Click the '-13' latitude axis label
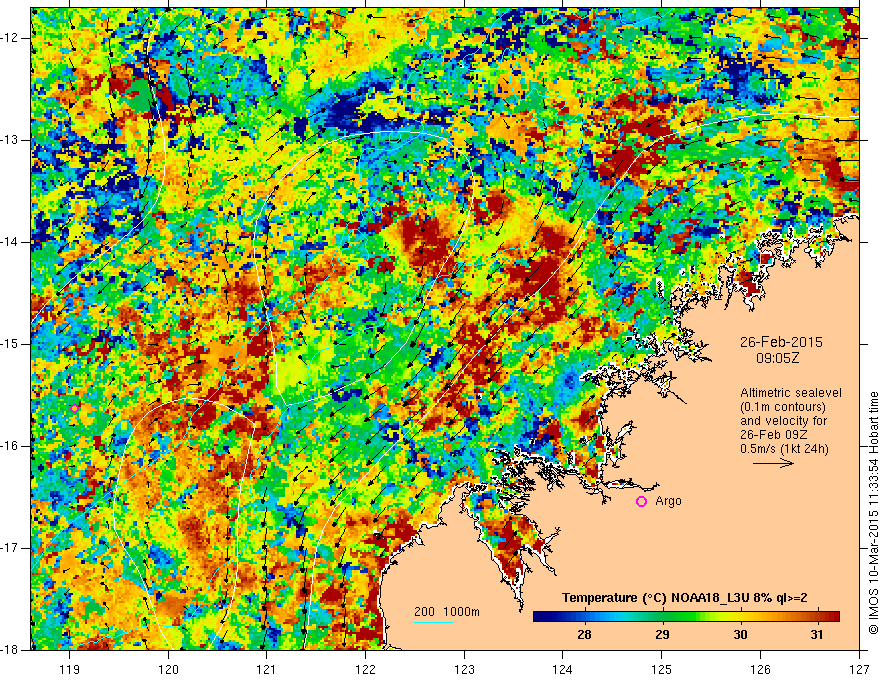The image size is (880, 680). (11, 140)
